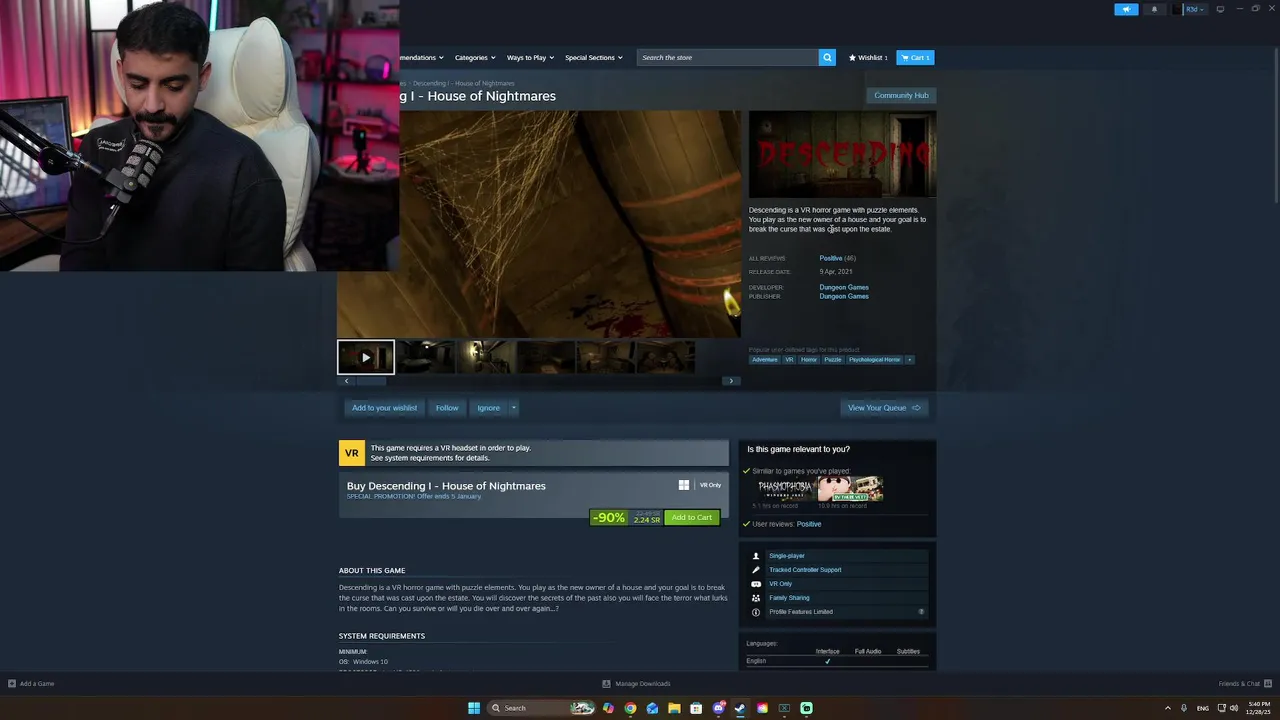This screenshot has height=720, width=1280.
Task: Open the Special Sections menu
Action: click(x=593, y=57)
